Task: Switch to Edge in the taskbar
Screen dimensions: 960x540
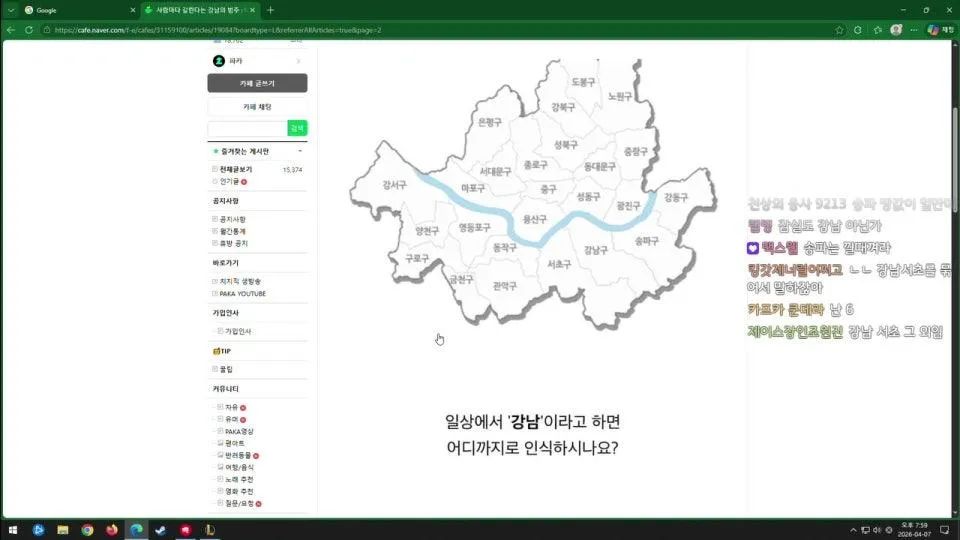Action: [x=136, y=530]
